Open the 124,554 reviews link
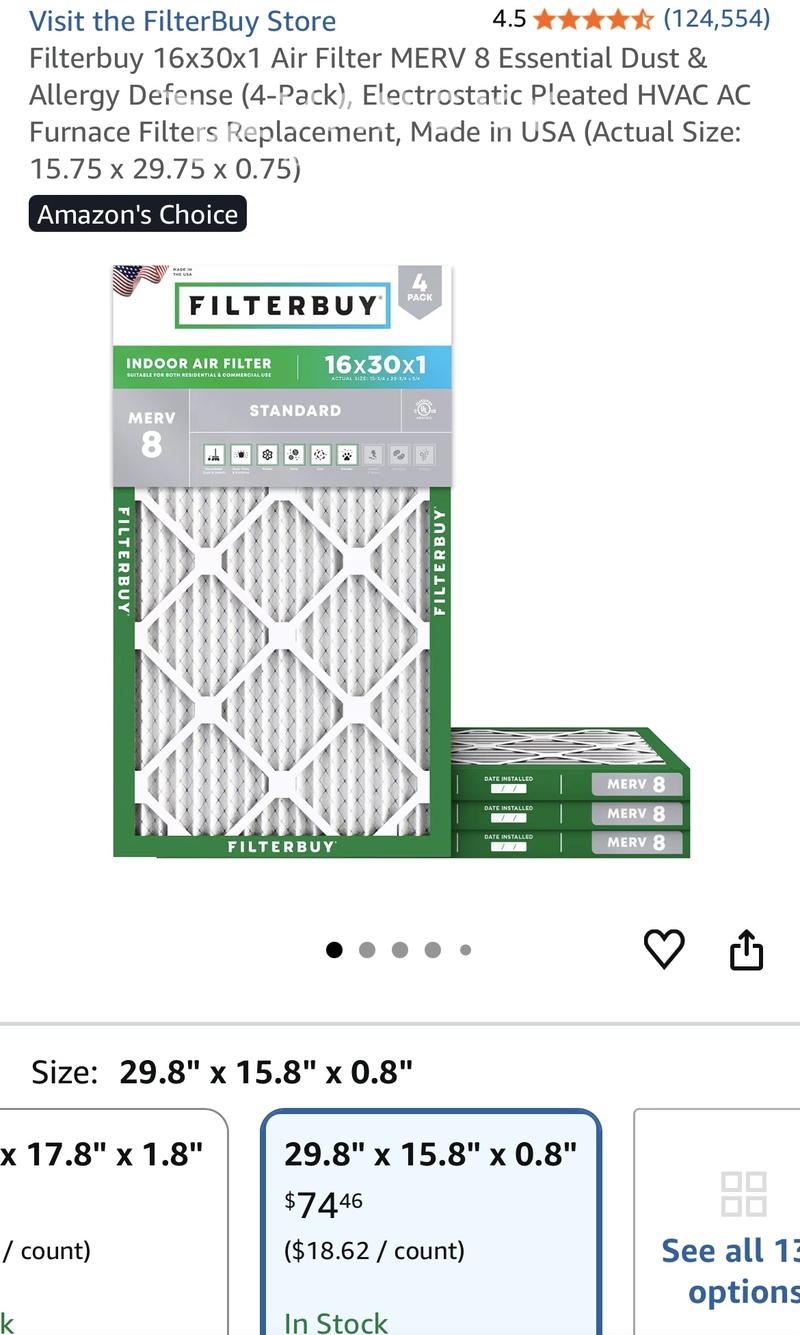Image resolution: width=800 pixels, height=1335 pixels. 717,18
